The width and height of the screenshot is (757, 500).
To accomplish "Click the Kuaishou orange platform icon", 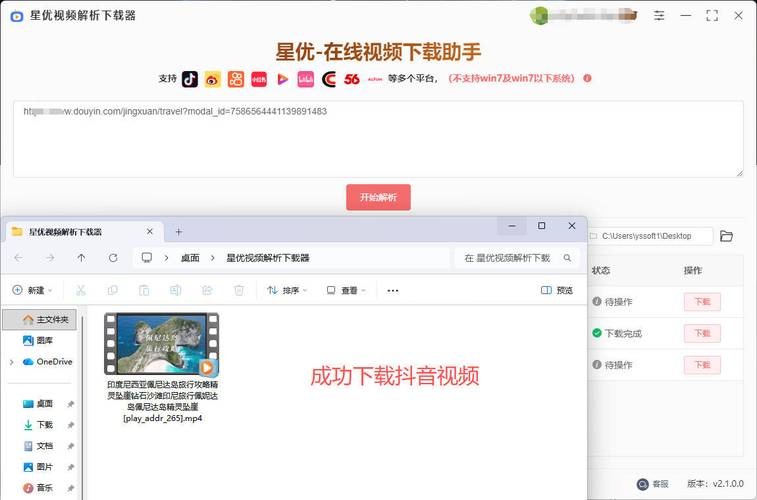I will pyautogui.click(x=236, y=79).
